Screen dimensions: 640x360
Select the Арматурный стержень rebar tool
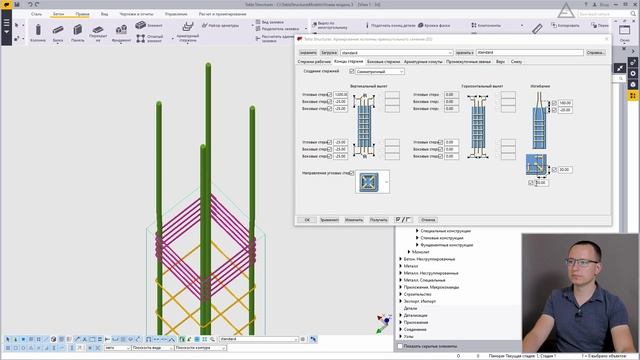click(x=188, y=32)
